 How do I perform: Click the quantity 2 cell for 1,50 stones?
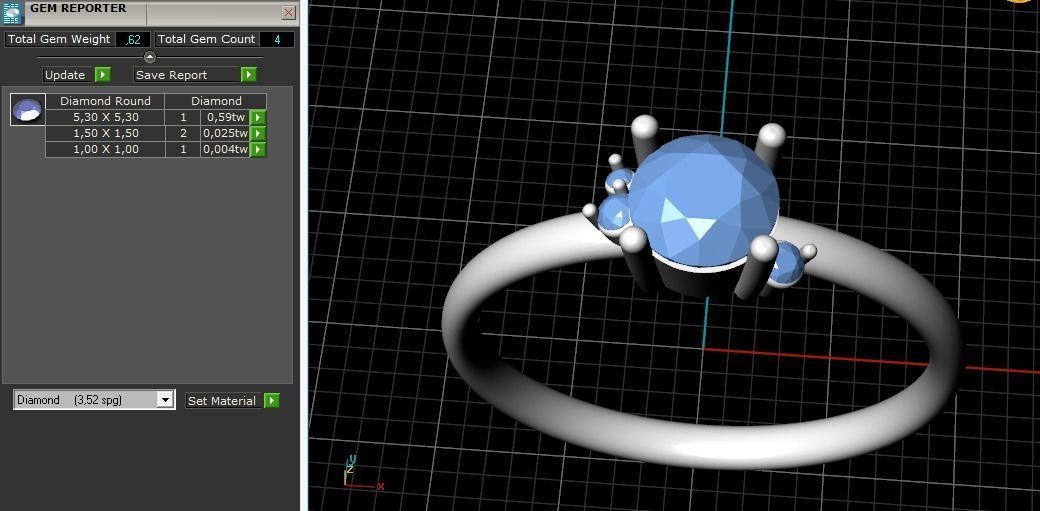click(183, 133)
